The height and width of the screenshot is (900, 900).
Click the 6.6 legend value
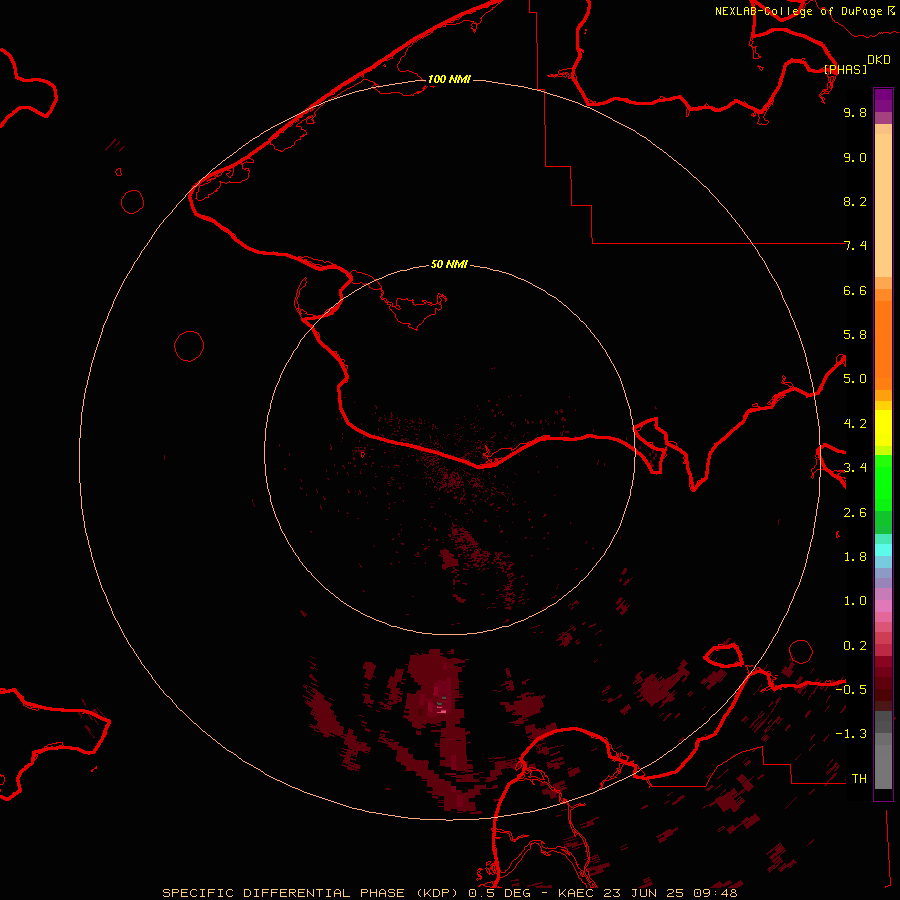click(x=855, y=290)
